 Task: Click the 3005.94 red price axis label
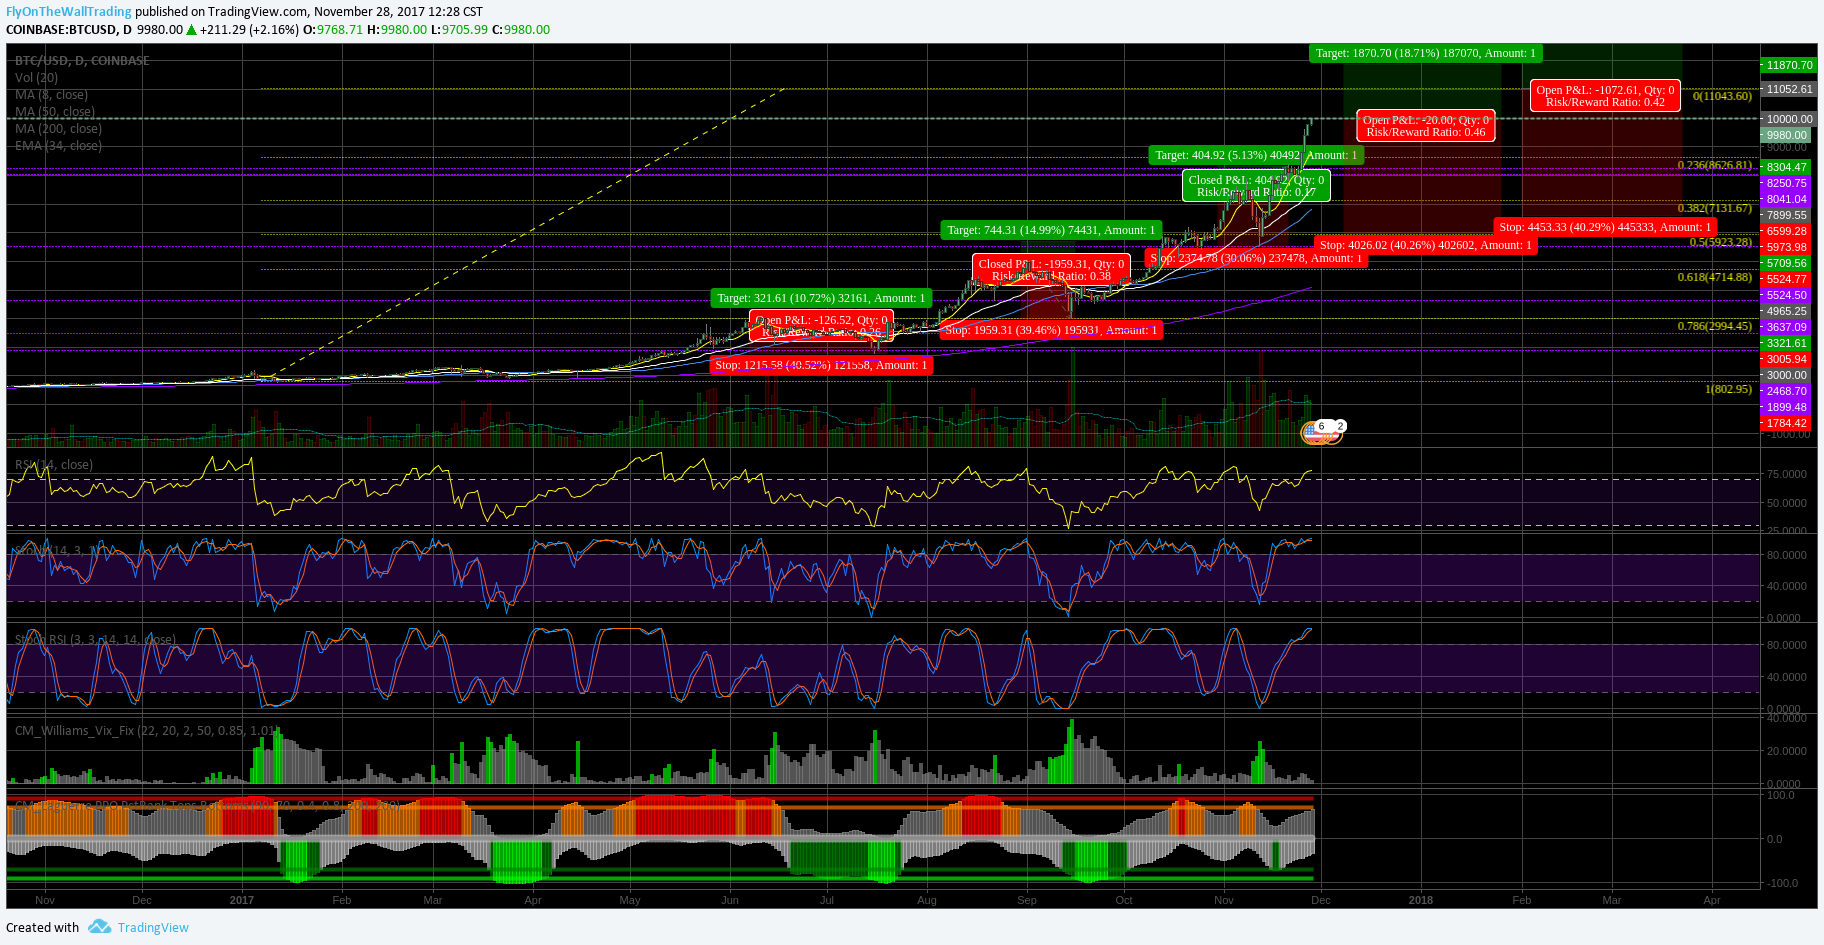coord(1786,359)
